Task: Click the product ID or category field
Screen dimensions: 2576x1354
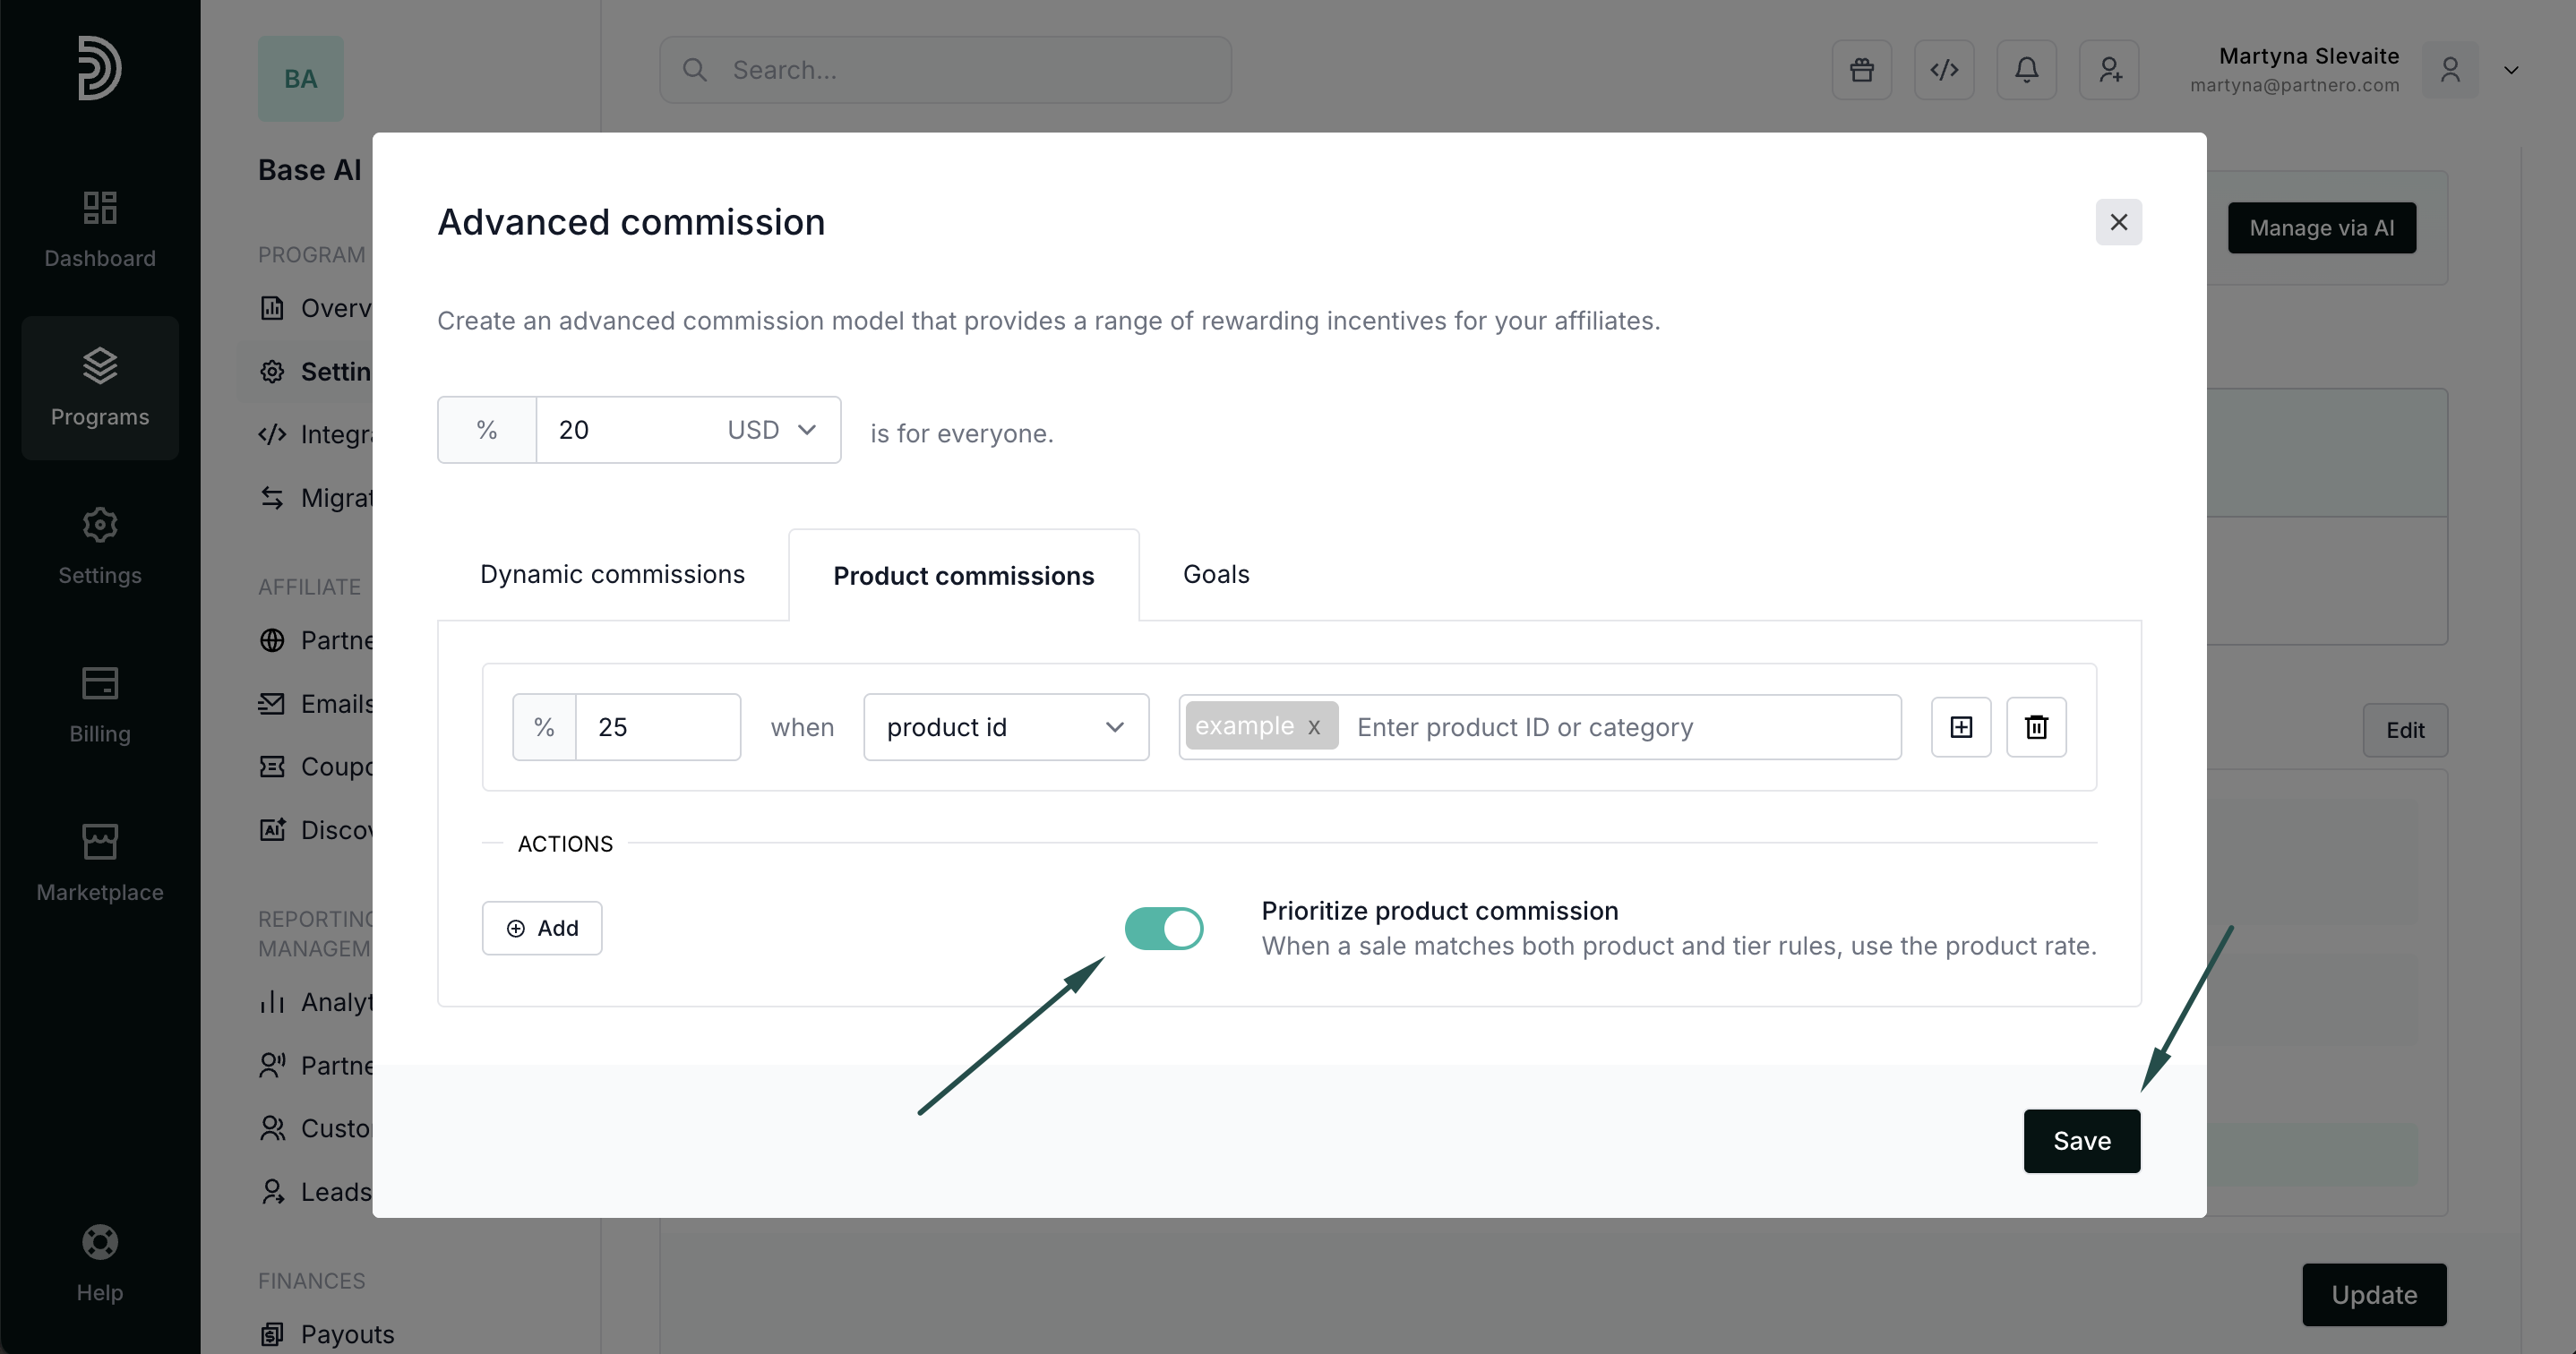Action: tap(1620, 727)
